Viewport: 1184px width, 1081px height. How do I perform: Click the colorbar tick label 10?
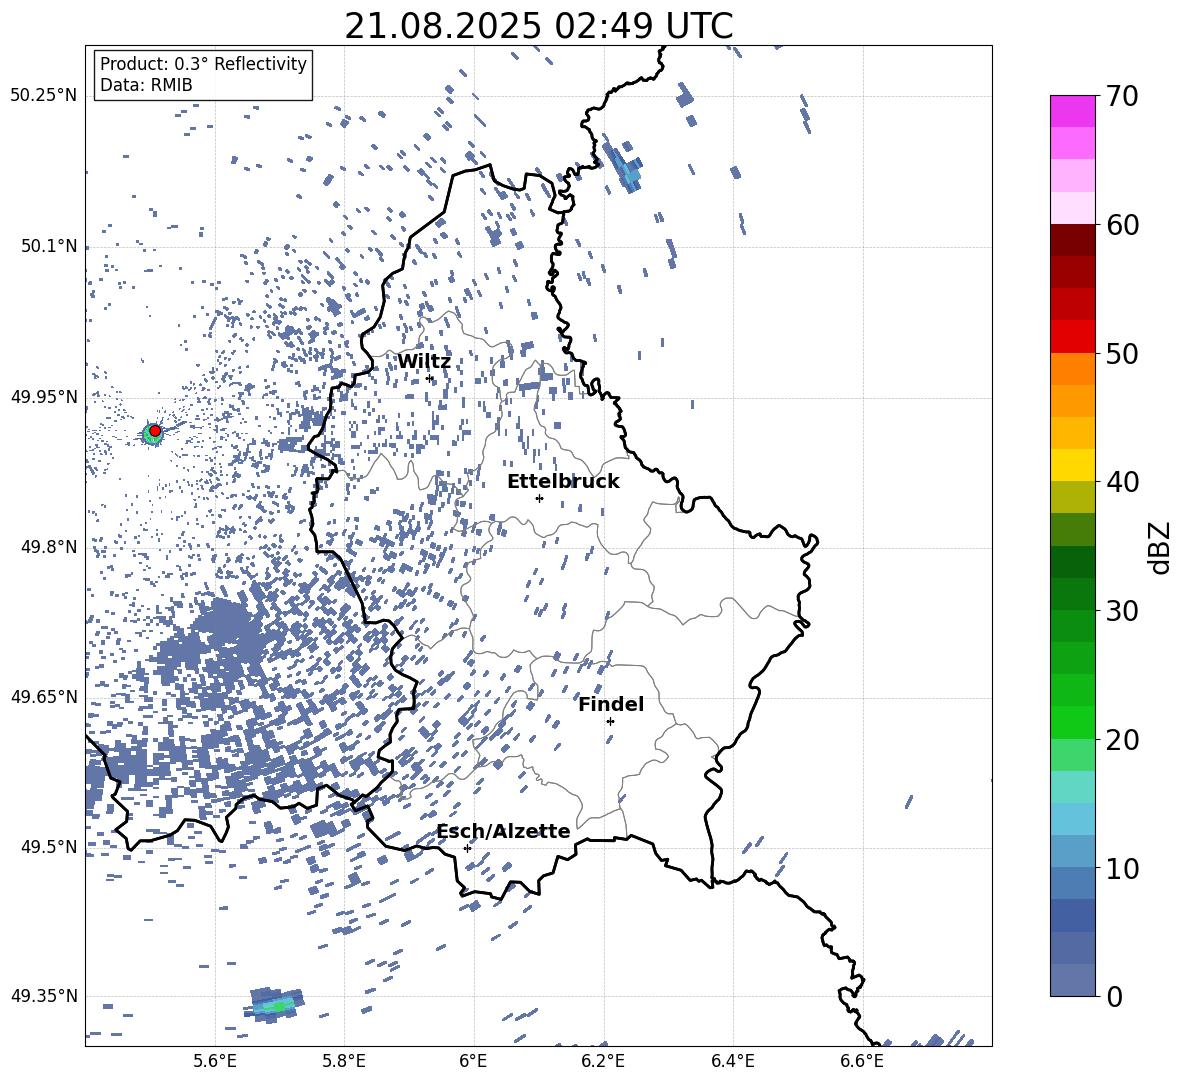(x=1122, y=868)
